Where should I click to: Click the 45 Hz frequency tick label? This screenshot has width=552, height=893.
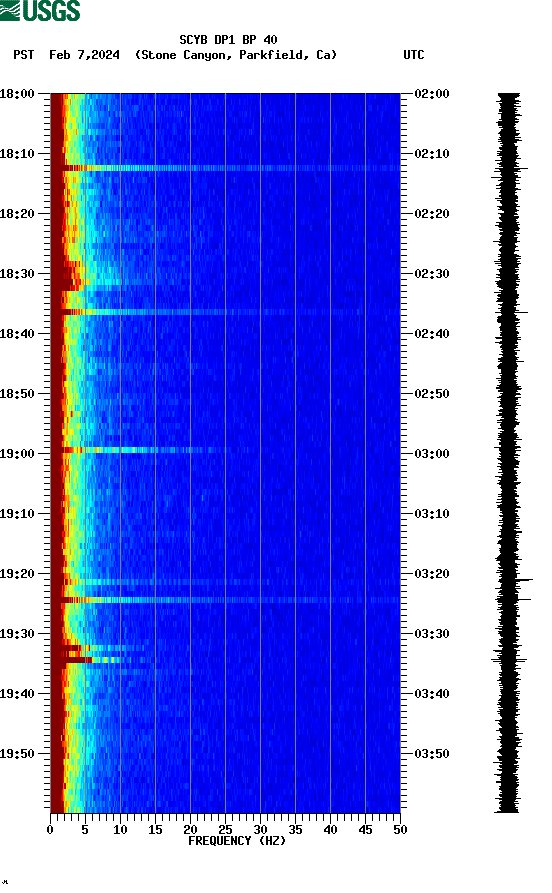[365, 830]
